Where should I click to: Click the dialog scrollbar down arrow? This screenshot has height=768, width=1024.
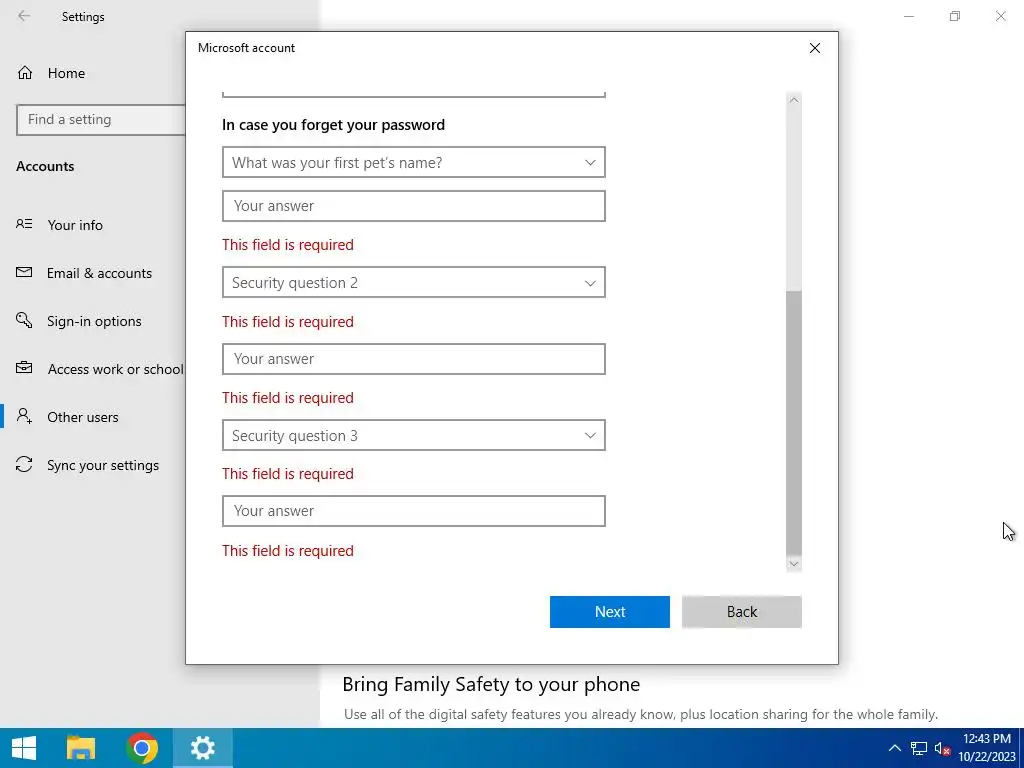pos(793,564)
